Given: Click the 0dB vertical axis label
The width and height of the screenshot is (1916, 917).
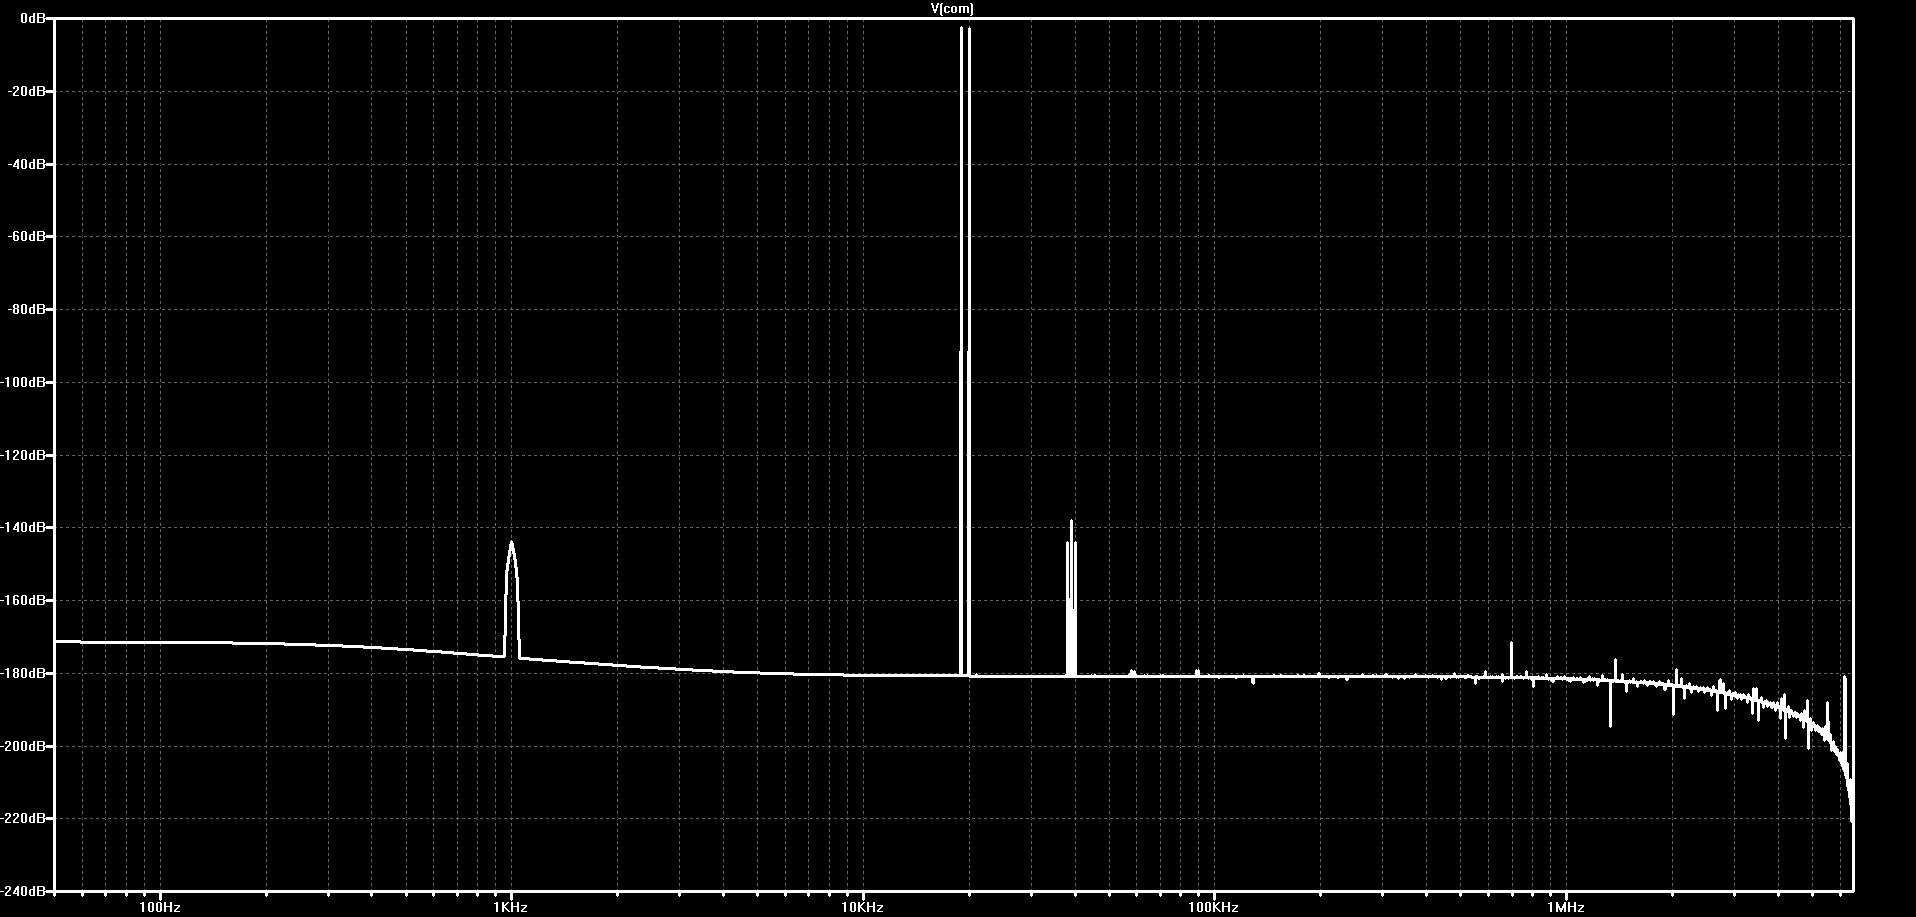Looking at the screenshot, I should click(x=32, y=19).
